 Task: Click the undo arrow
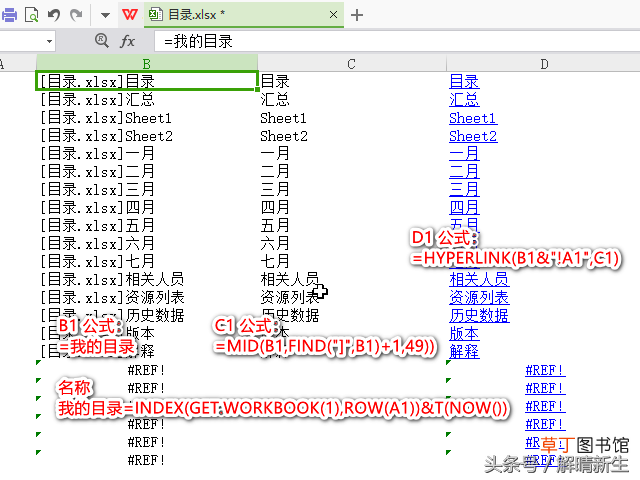tap(53, 15)
